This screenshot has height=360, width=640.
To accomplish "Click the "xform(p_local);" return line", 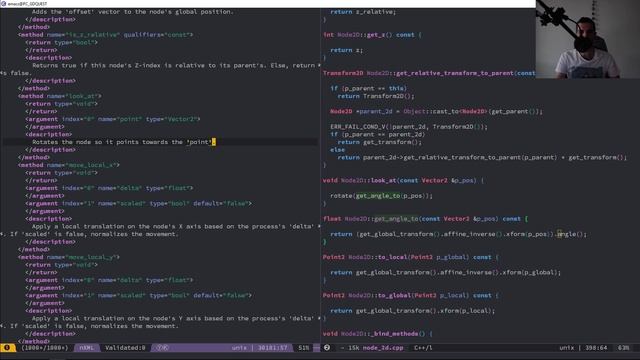I will [x=412, y=311].
